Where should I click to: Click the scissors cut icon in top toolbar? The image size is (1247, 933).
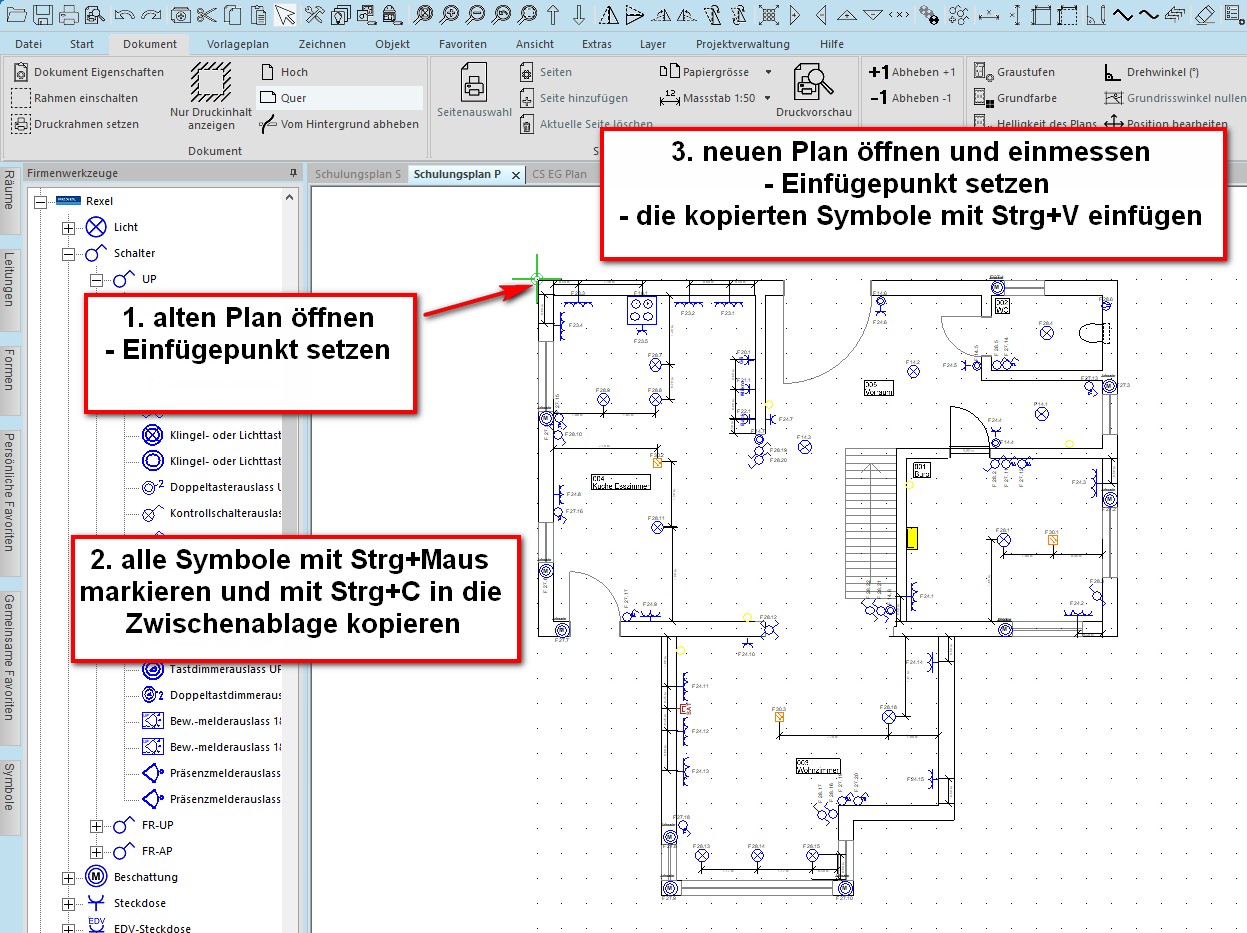coord(206,14)
